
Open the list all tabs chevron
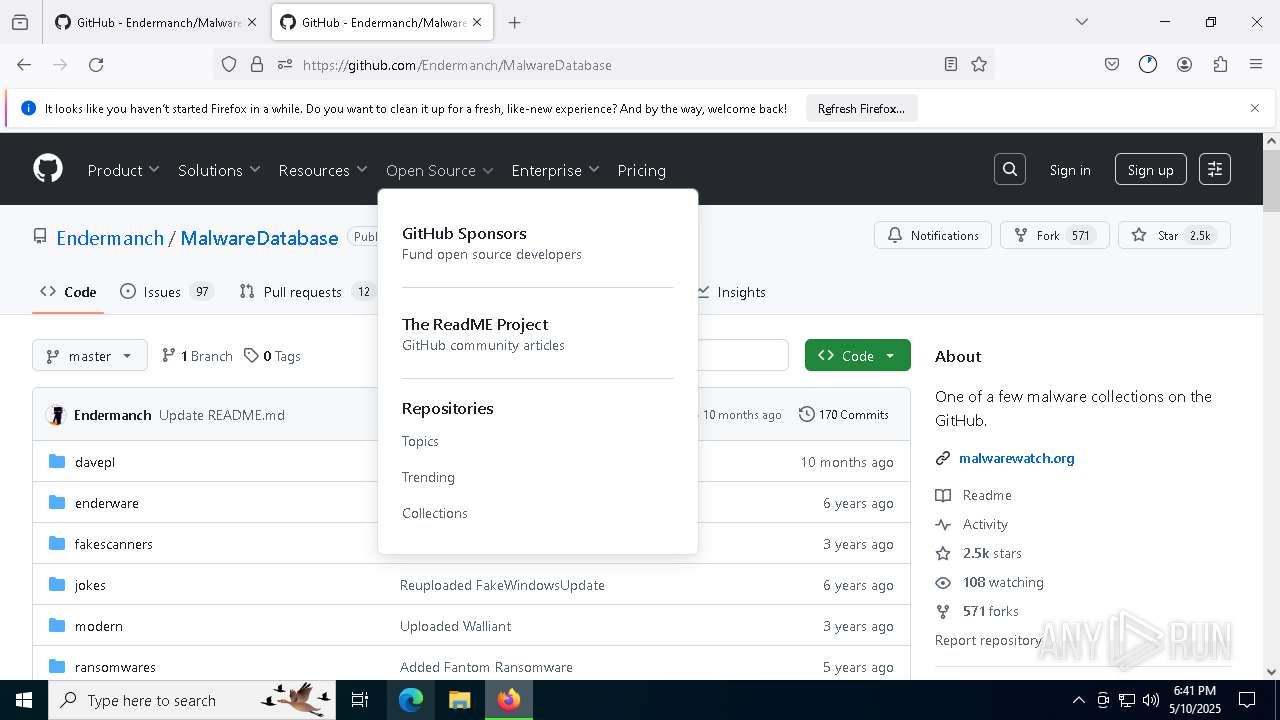[1081, 22]
